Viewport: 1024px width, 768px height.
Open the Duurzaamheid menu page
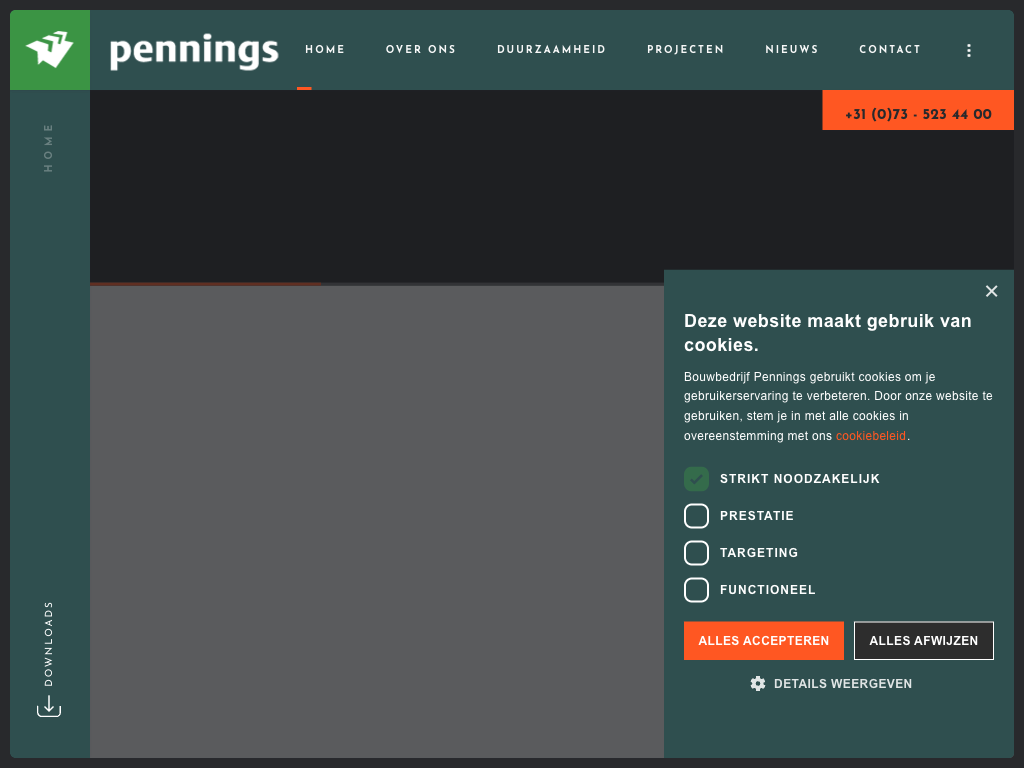551,50
